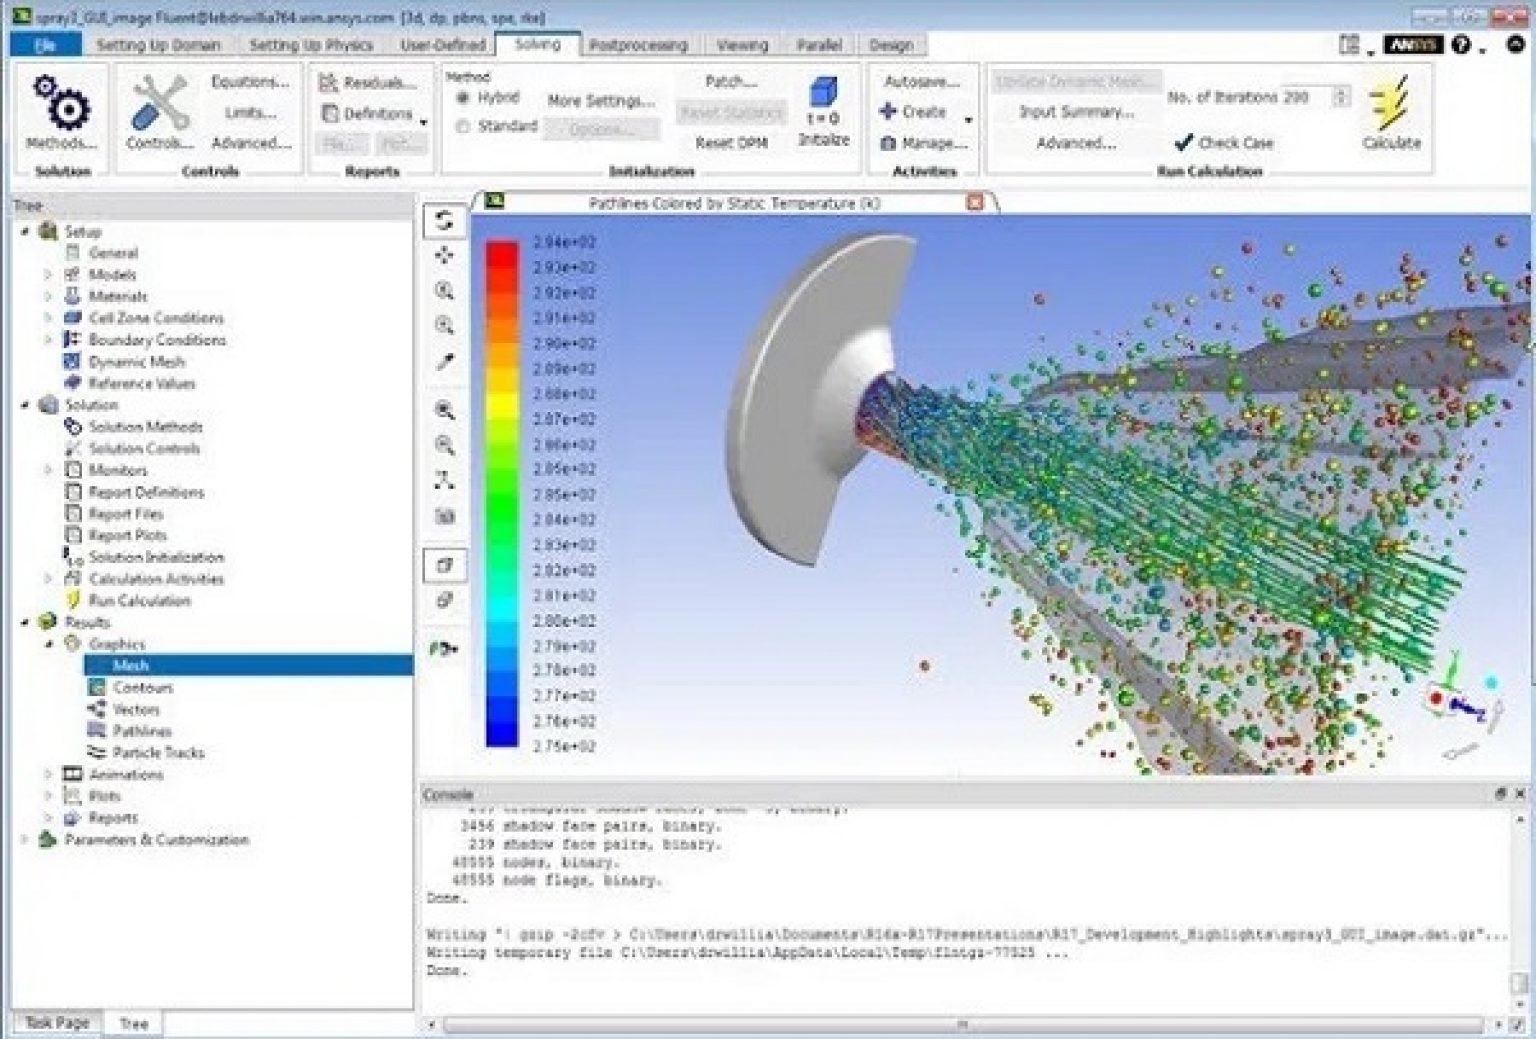The image size is (1536, 1039).
Task: Select the Hybrid initialization method radio button
Action: 463,99
